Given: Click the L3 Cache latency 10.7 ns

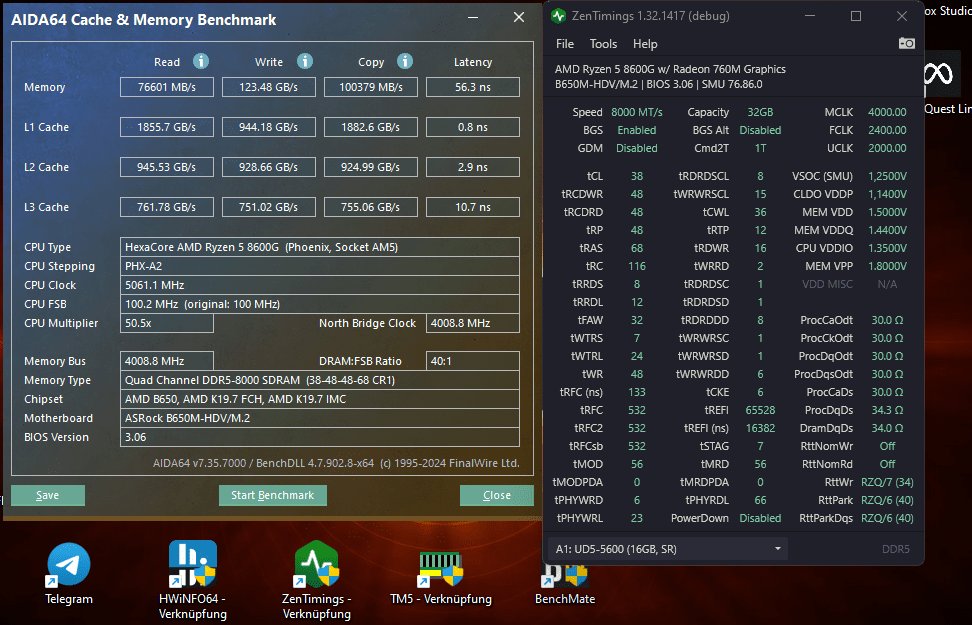Looking at the screenshot, I should 473,207.
